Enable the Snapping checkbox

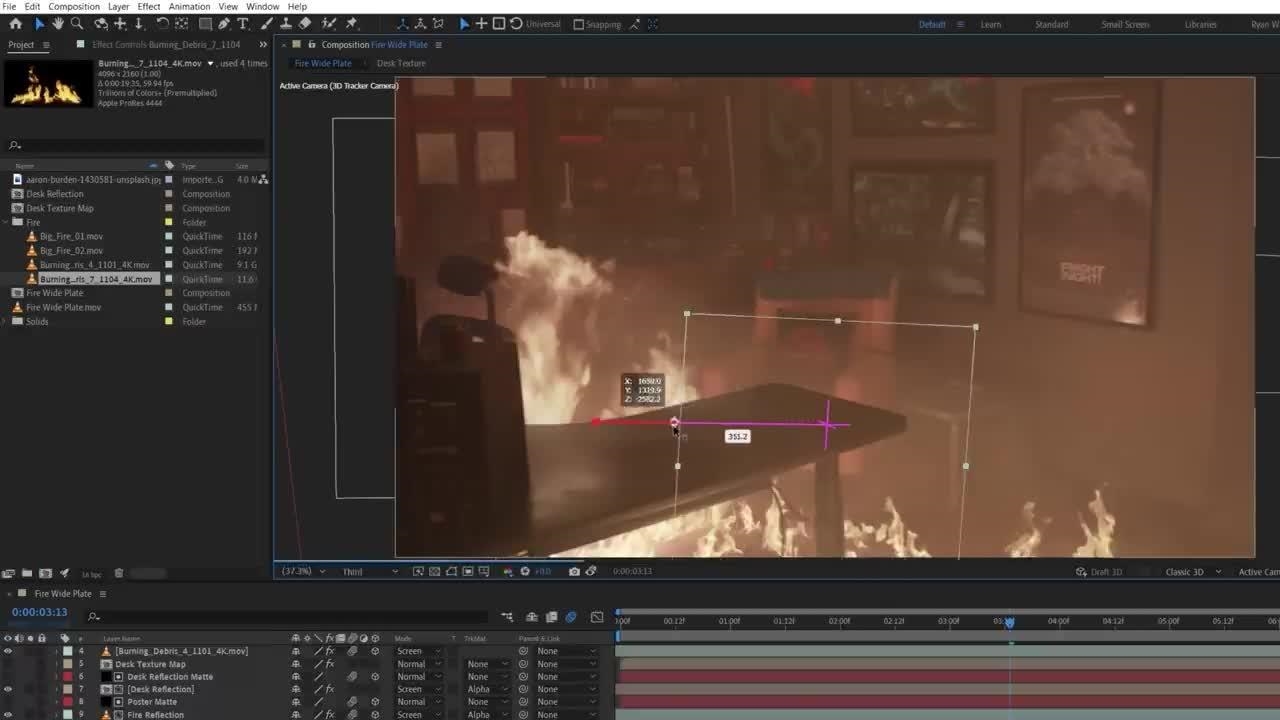[x=578, y=24]
